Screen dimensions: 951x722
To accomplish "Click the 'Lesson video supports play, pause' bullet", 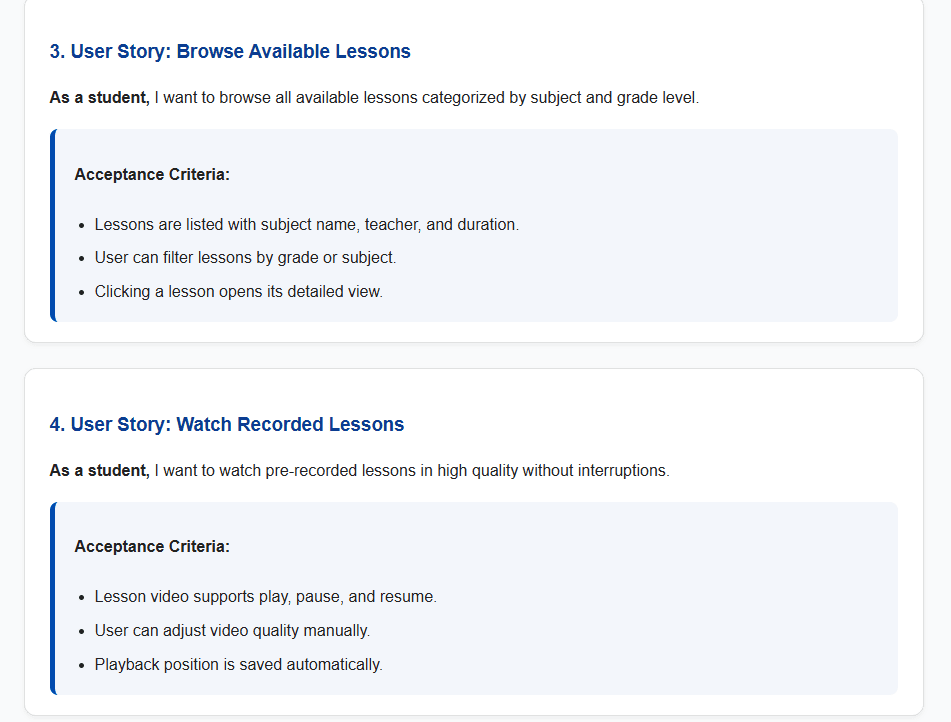I will [265, 597].
